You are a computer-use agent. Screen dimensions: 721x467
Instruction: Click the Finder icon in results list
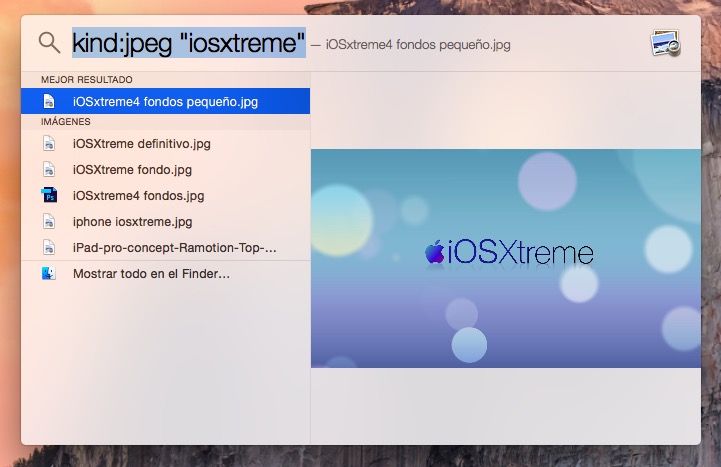49,273
